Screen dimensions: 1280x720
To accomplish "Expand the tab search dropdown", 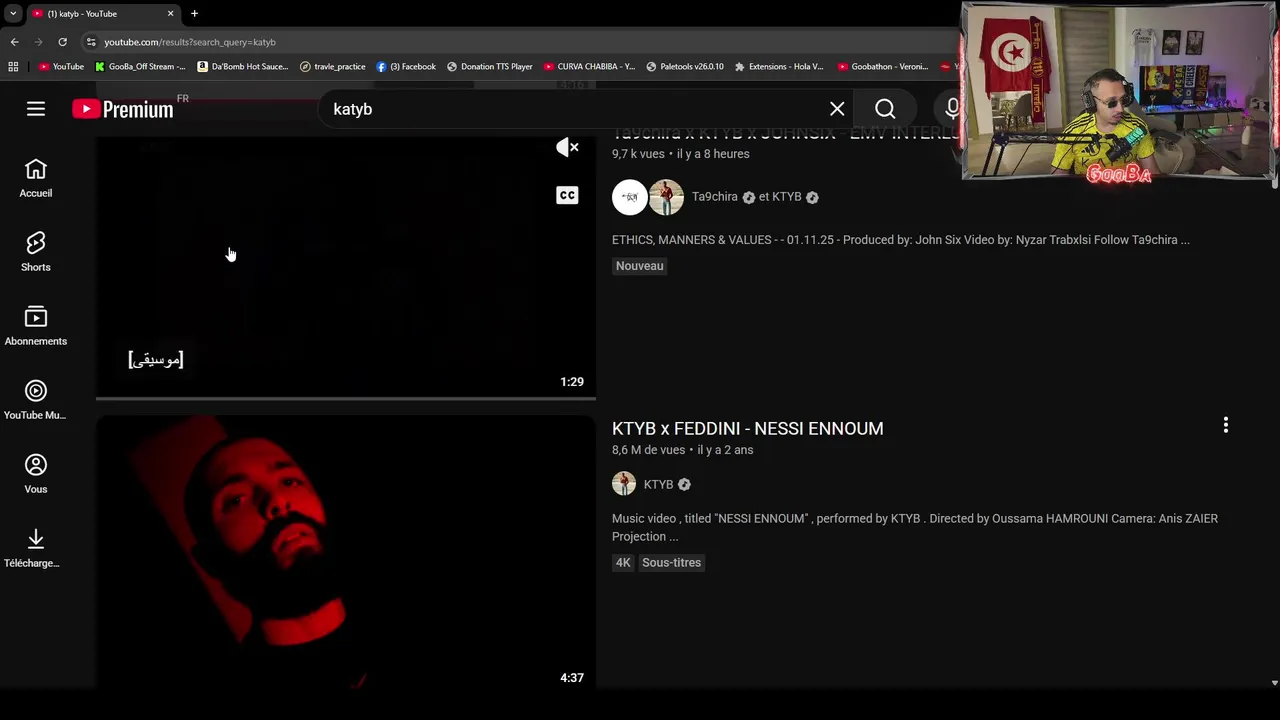I will point(13,14).
